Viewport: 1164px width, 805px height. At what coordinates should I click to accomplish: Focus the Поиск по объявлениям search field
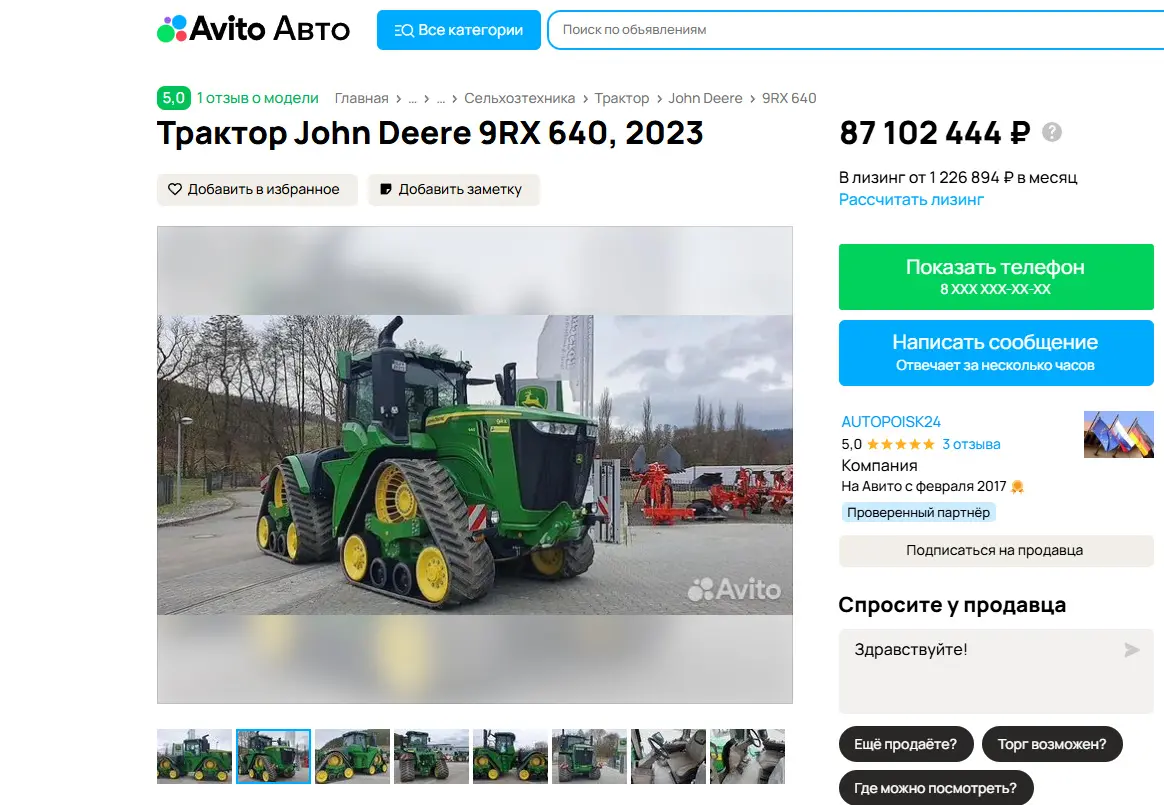[x=855, y=30]
